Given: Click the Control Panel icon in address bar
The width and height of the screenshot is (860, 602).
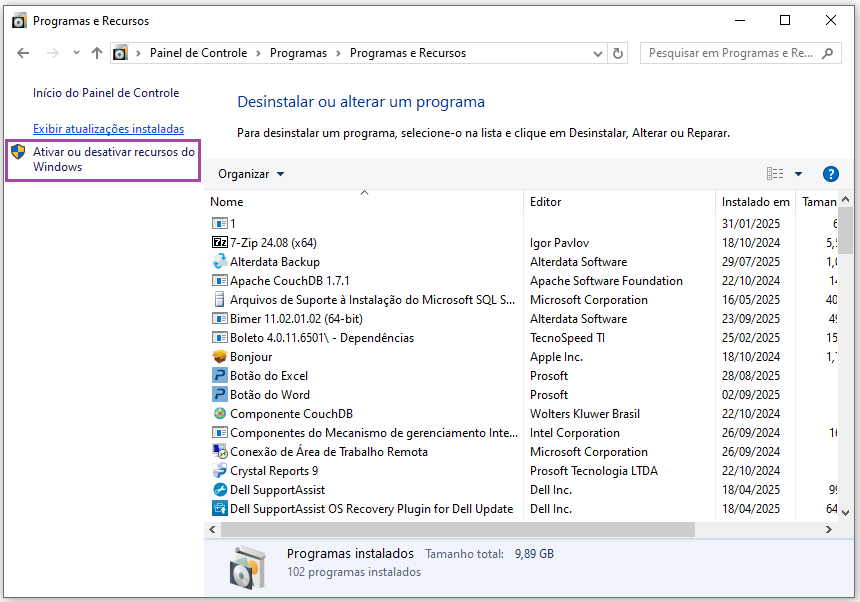Looking at the screenshot, I should coord(120,53).
